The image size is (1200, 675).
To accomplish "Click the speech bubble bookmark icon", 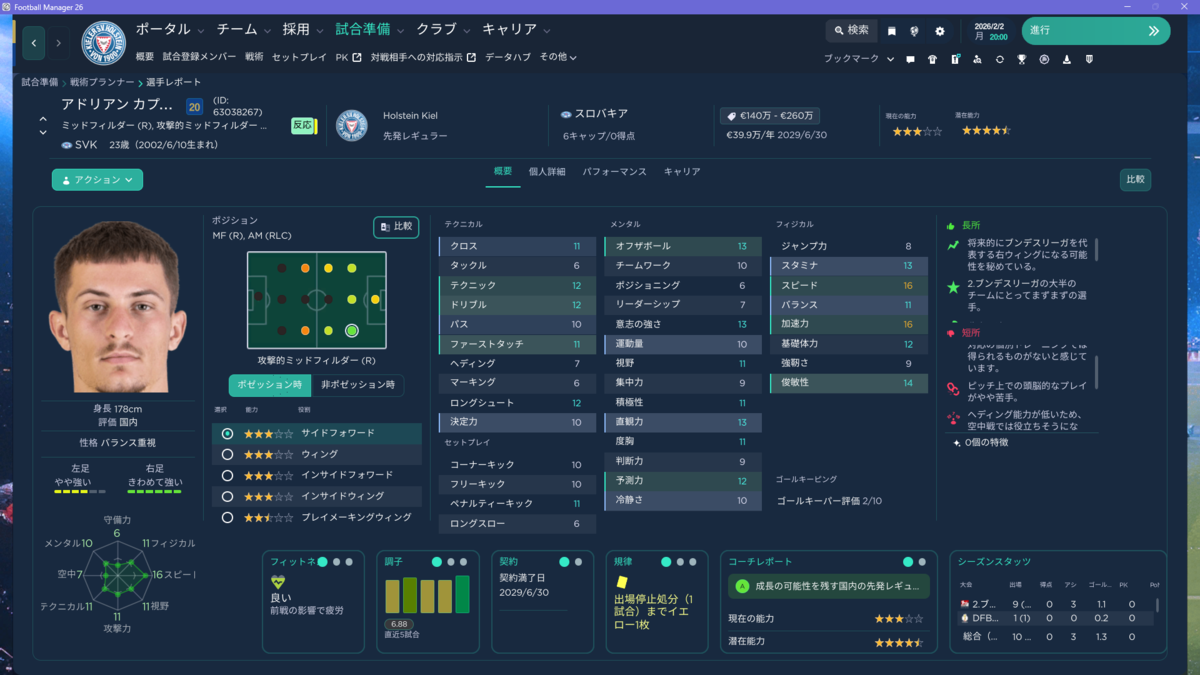I will click(x=910, y=59).
